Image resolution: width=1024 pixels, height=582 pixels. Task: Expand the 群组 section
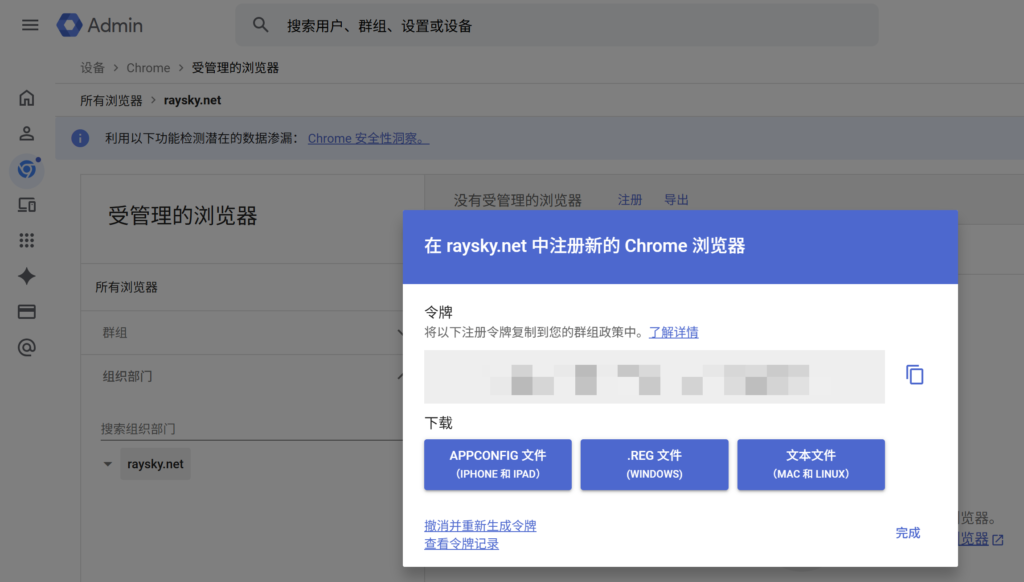pos(250,332)
